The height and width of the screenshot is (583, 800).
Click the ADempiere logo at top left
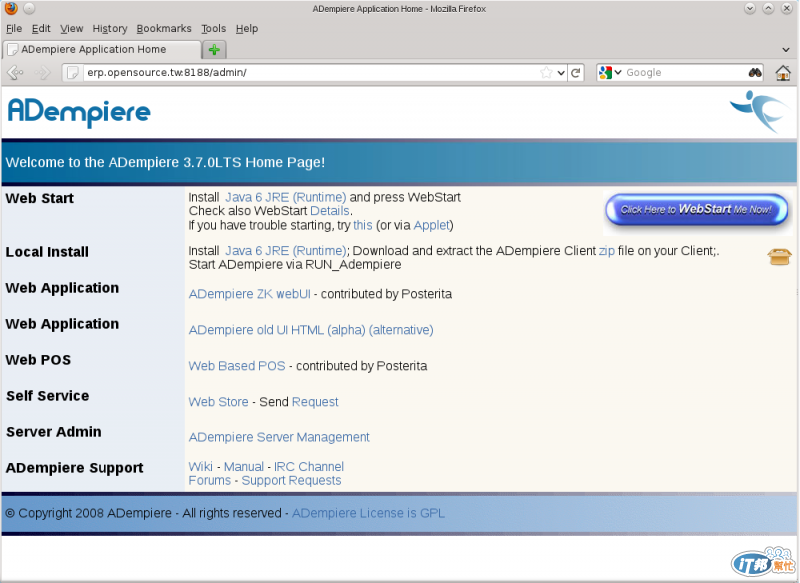[79, 112]
